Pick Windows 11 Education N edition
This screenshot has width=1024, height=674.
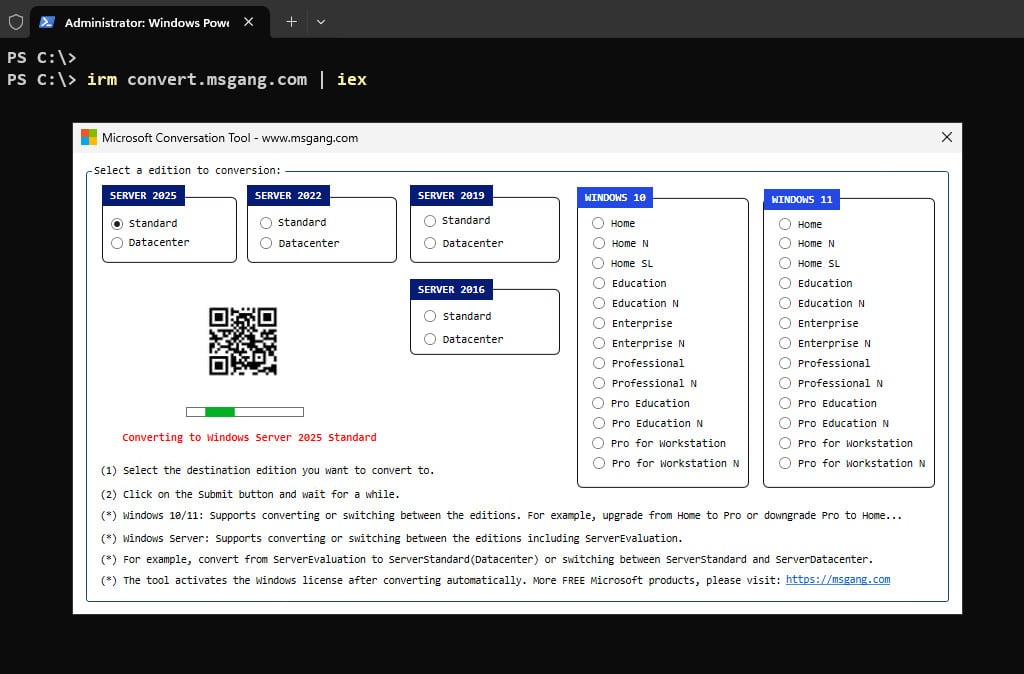(x=785, y=303)
